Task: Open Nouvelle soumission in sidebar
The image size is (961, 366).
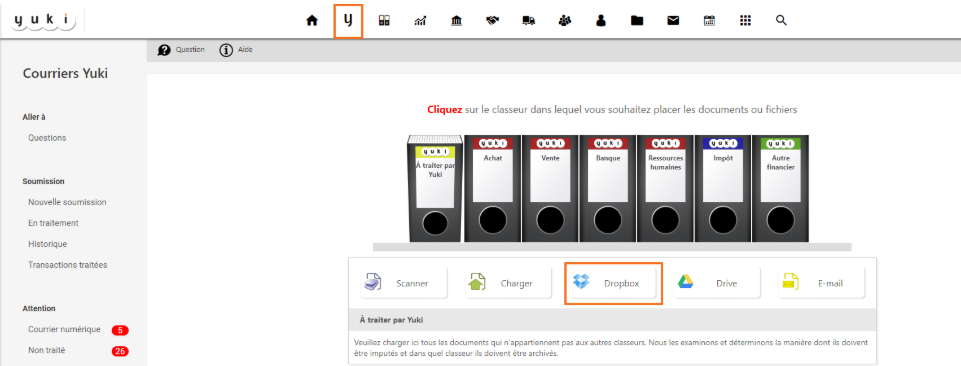Action: click(x=67, y=202)
